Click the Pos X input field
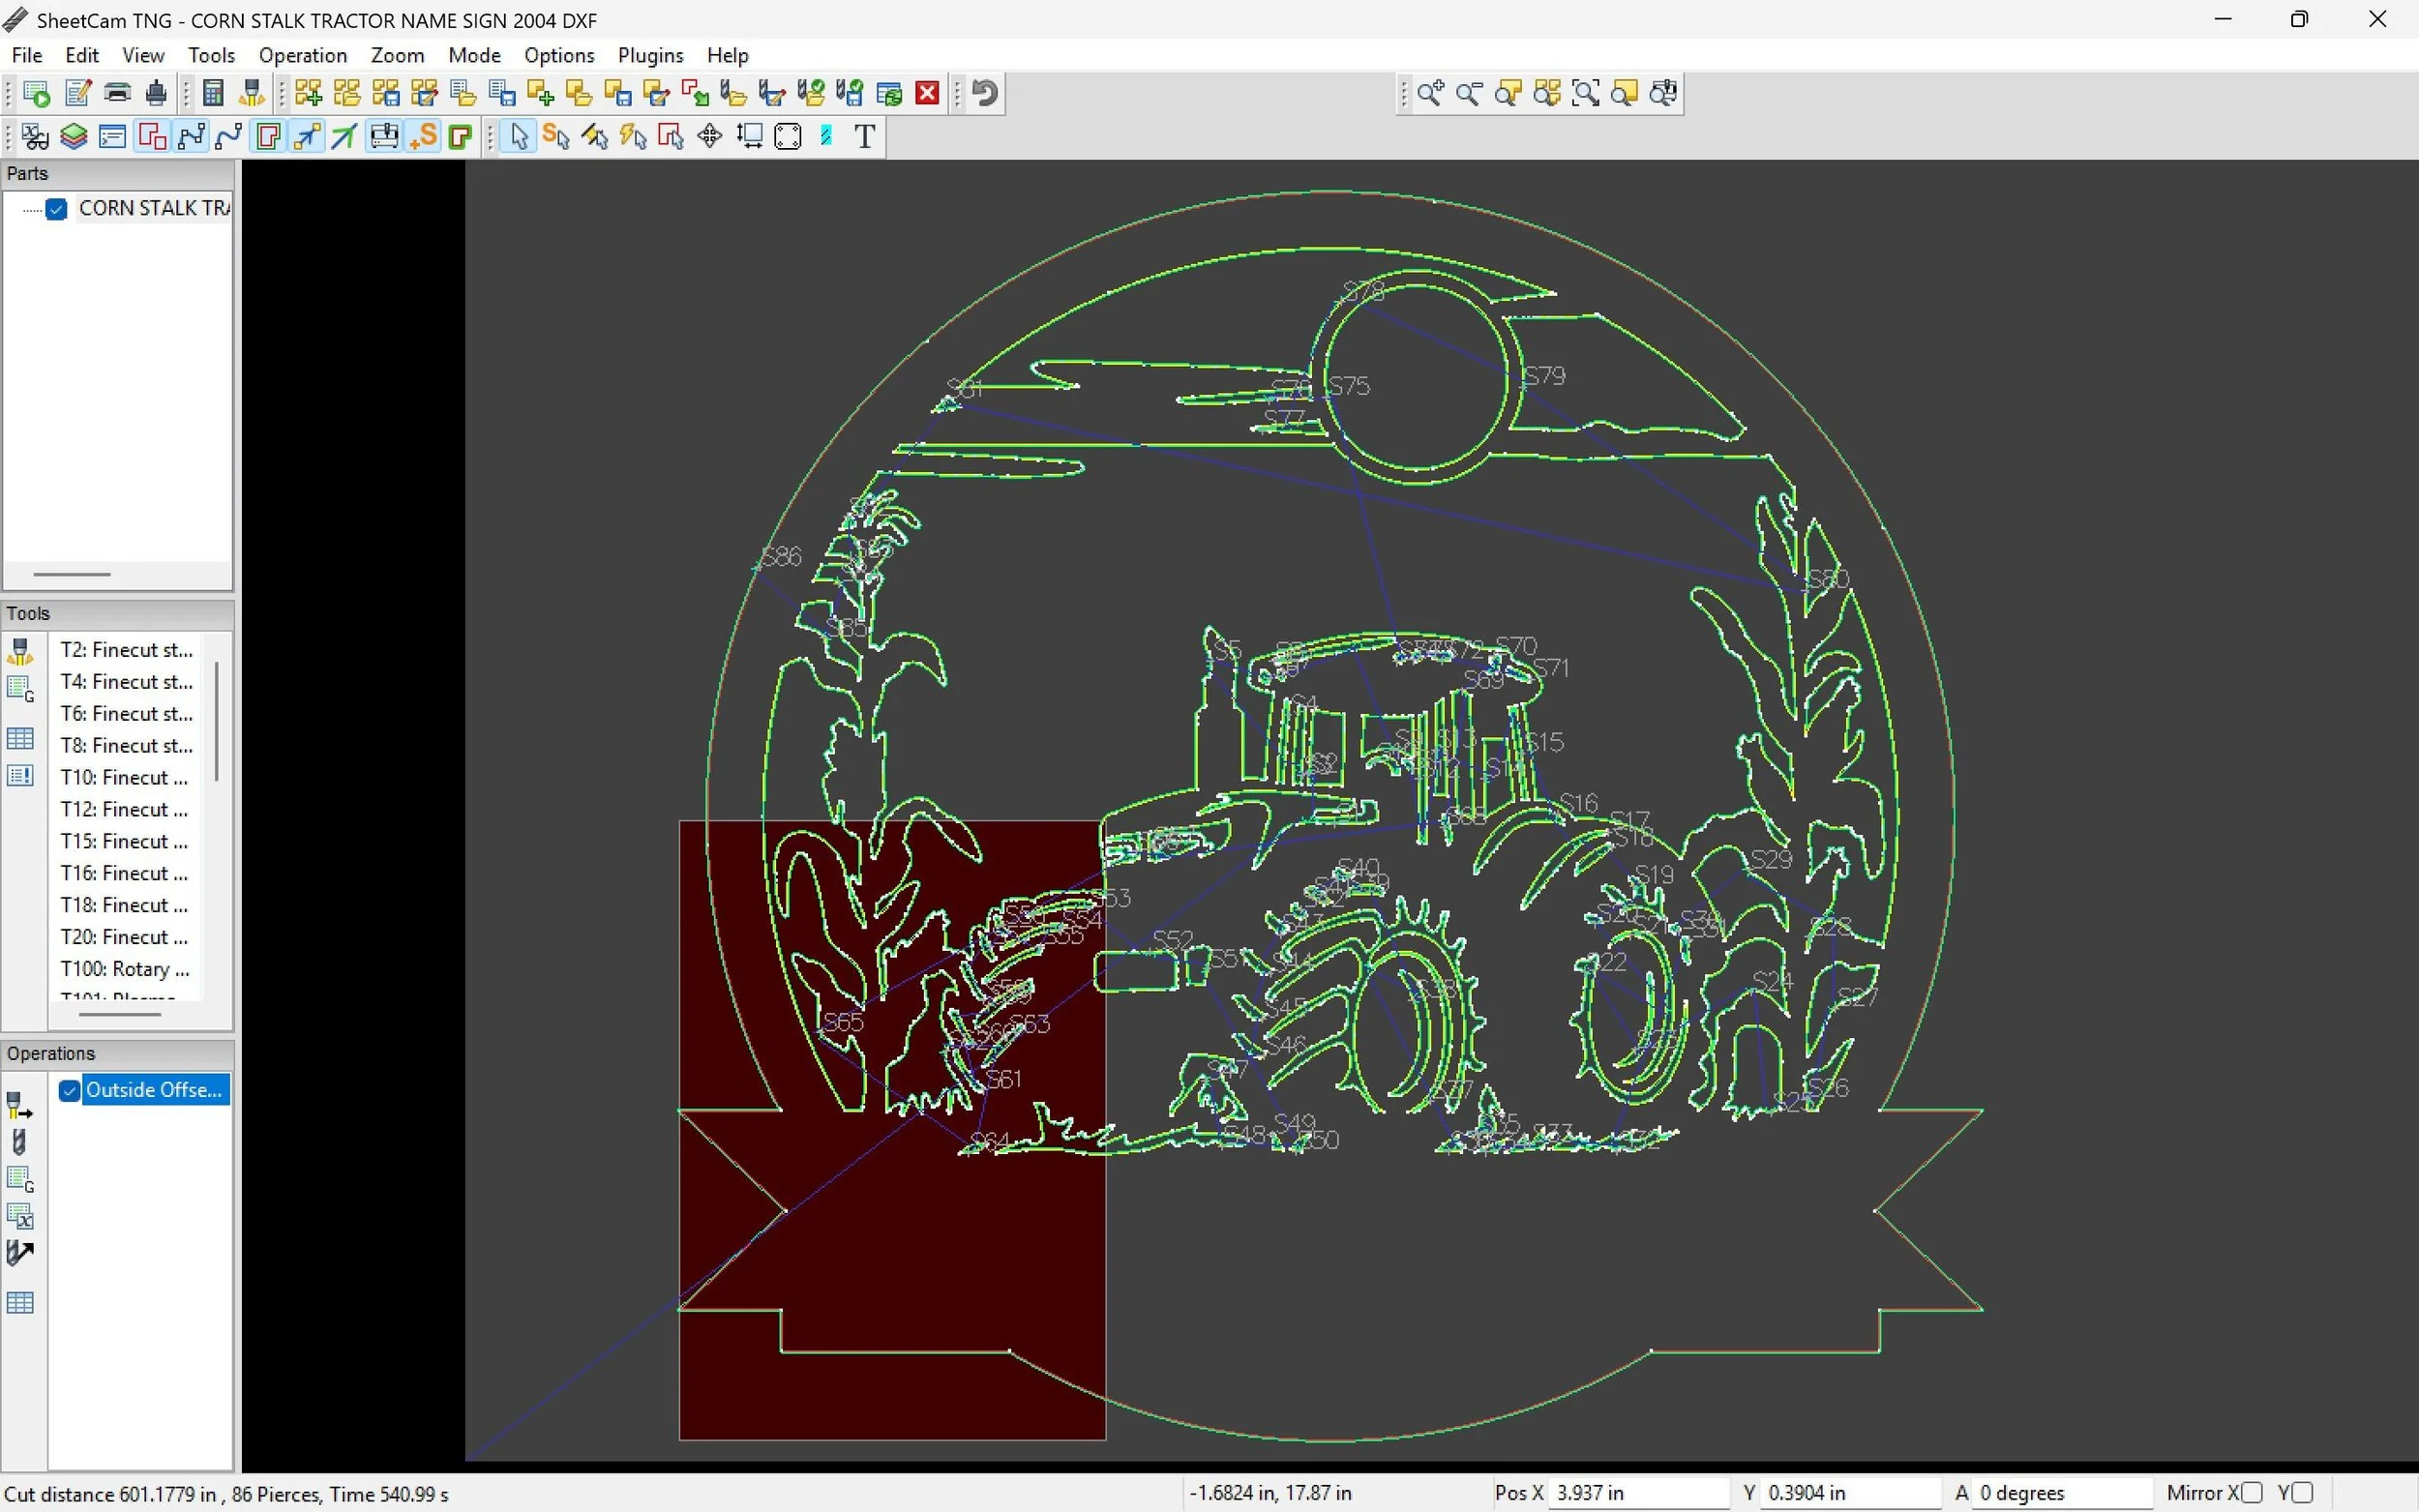 click(x=1638, y=1493)
